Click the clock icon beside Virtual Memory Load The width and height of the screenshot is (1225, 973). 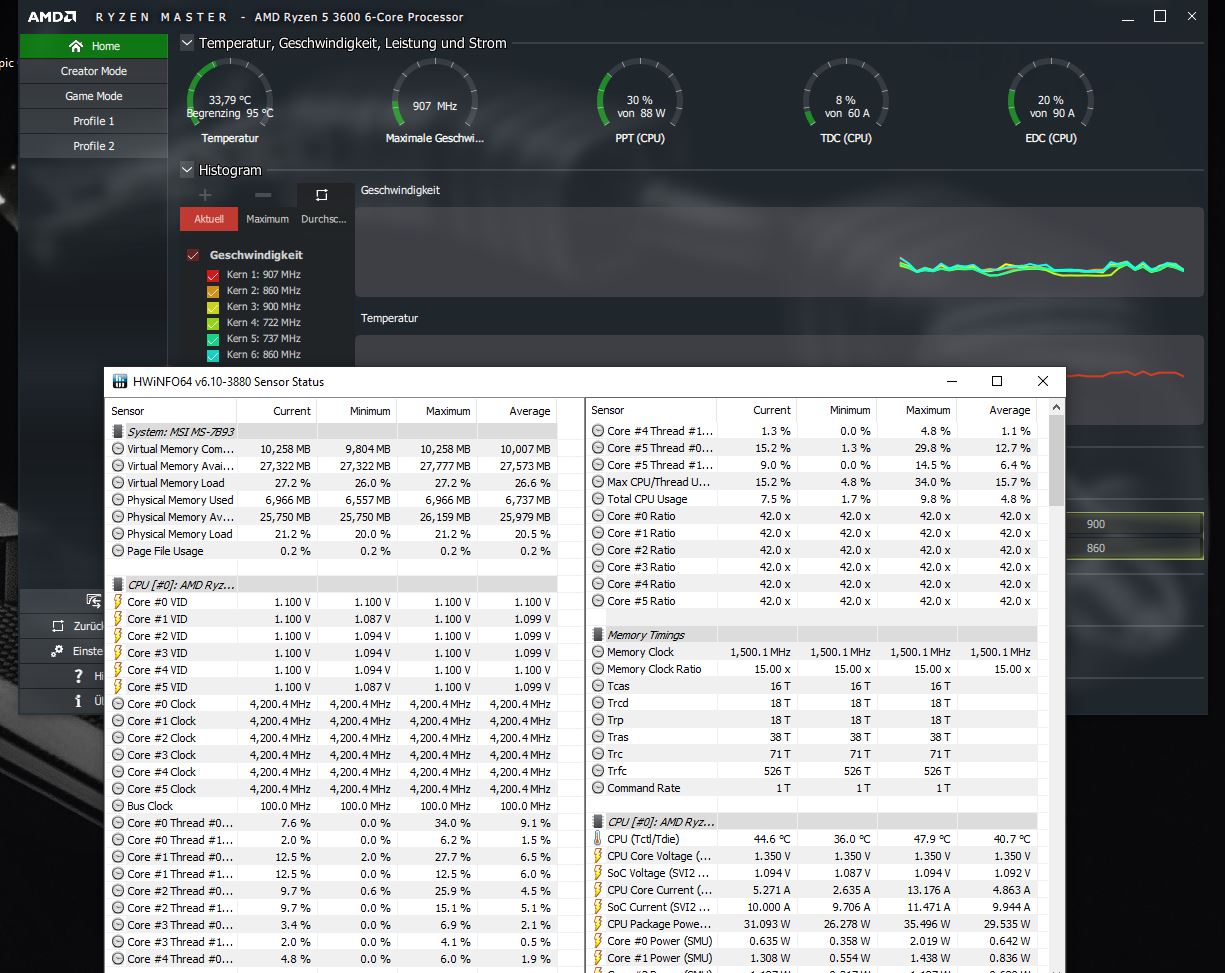(118, 483)
